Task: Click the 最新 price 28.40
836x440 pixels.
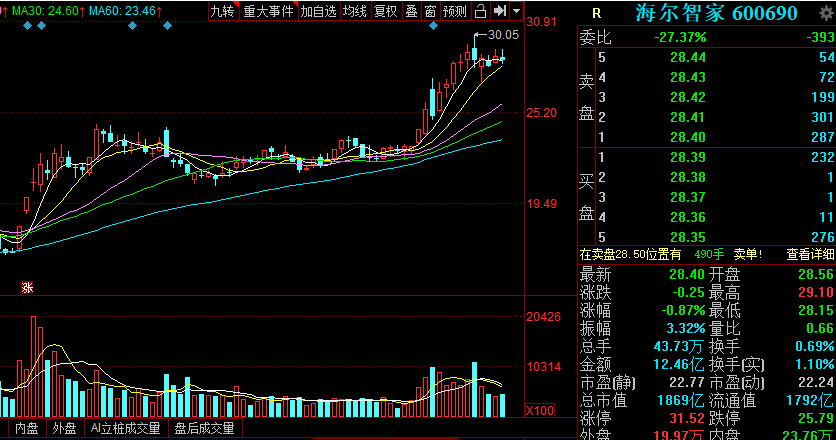Action: tap(687, 275)
